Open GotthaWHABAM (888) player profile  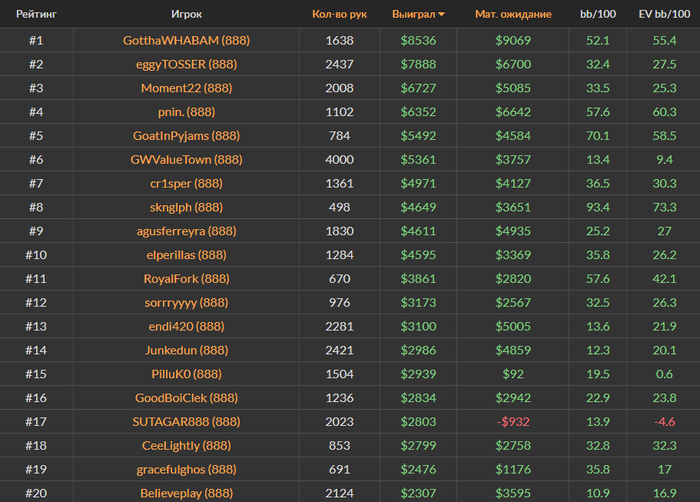pos(186,41)
